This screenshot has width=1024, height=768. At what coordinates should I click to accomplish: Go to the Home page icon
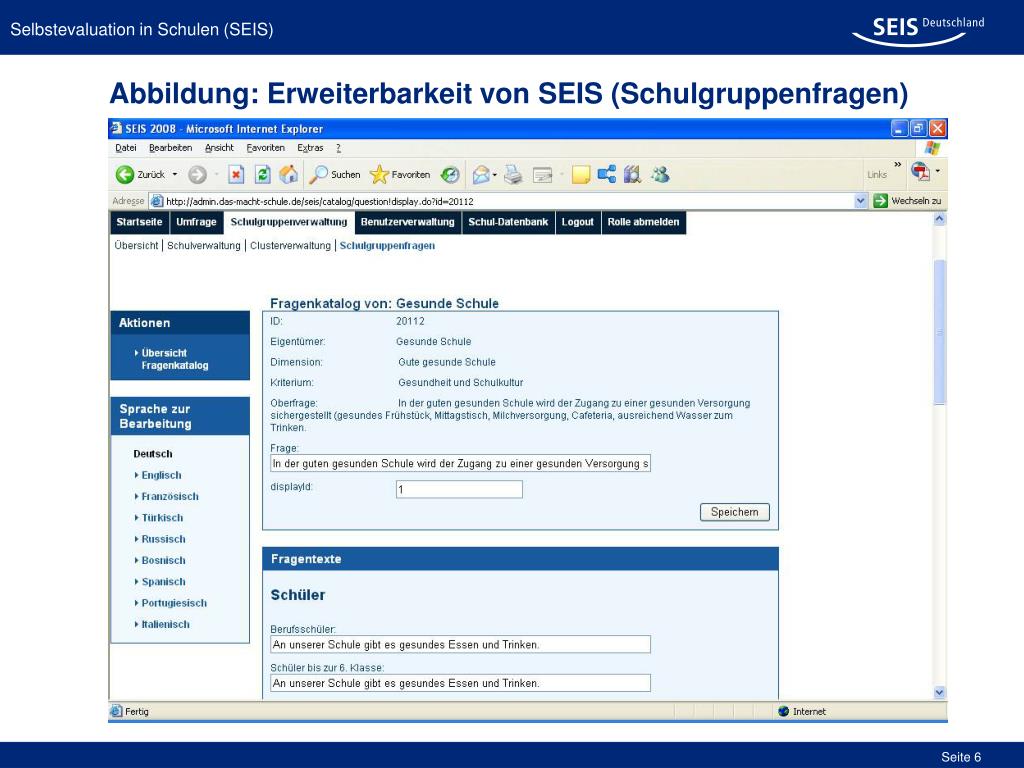[x=288, y=174]
